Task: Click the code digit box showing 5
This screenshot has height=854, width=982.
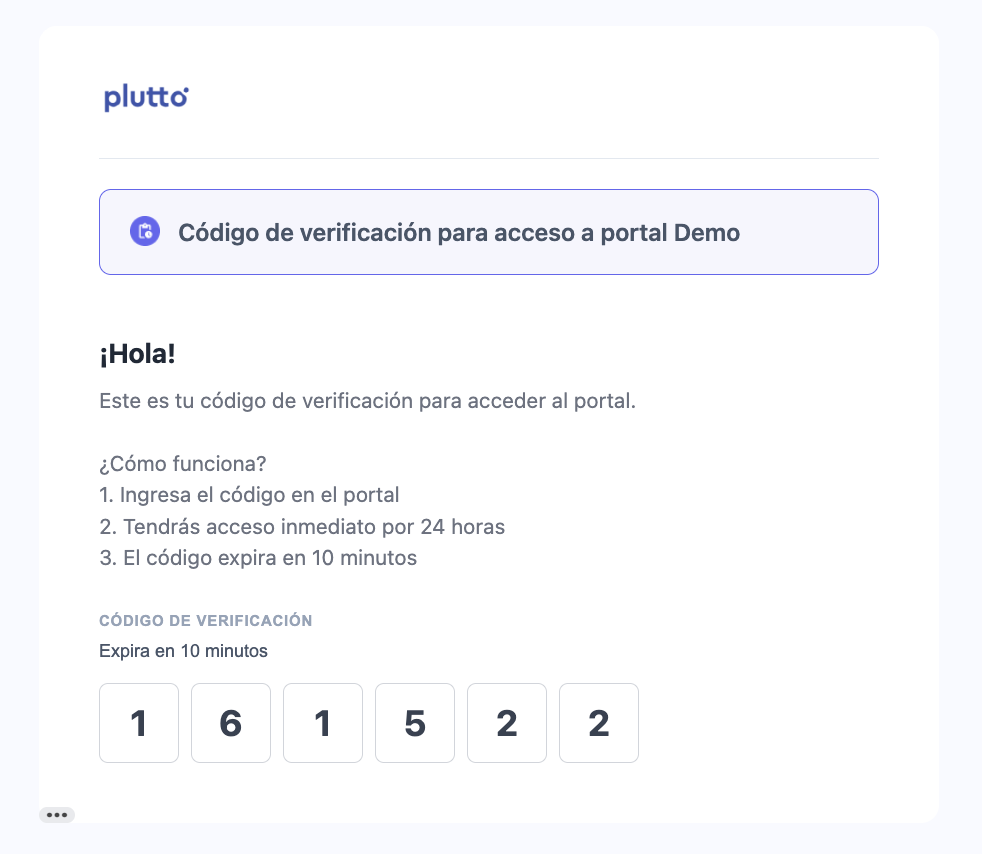Action: (415, 723)
